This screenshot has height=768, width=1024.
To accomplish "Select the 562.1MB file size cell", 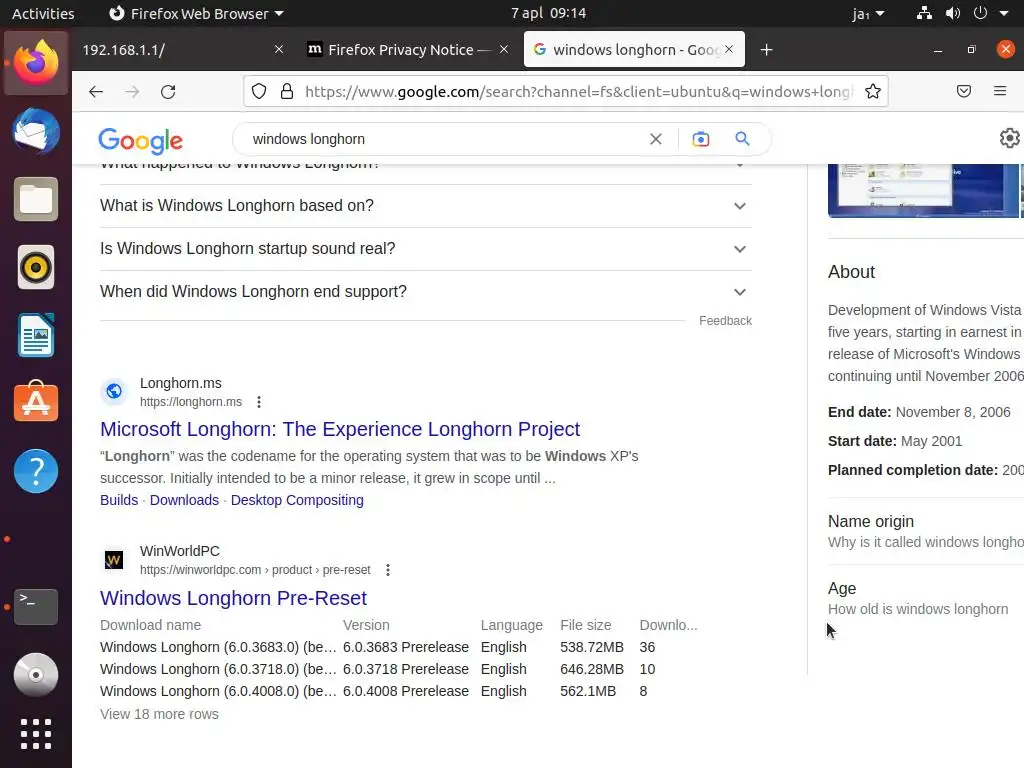I will (588, 691).
